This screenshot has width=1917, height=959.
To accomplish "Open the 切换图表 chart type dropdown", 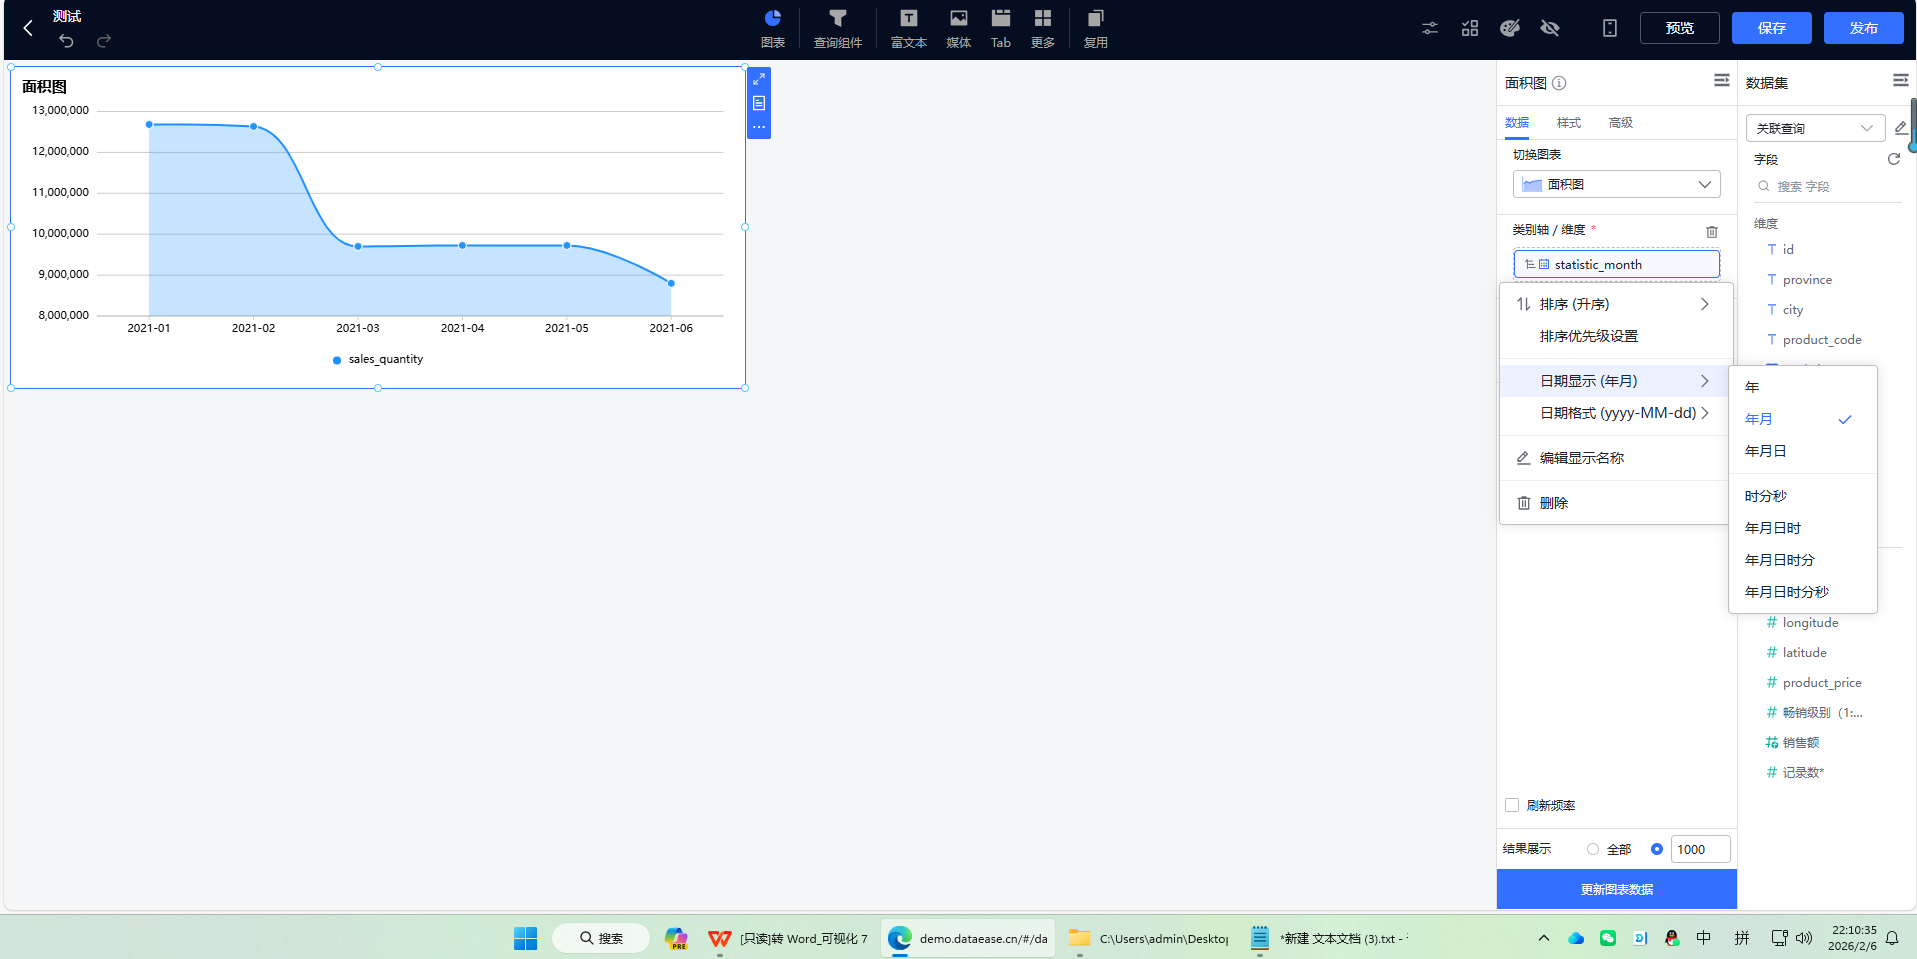I will point(1617,184).
